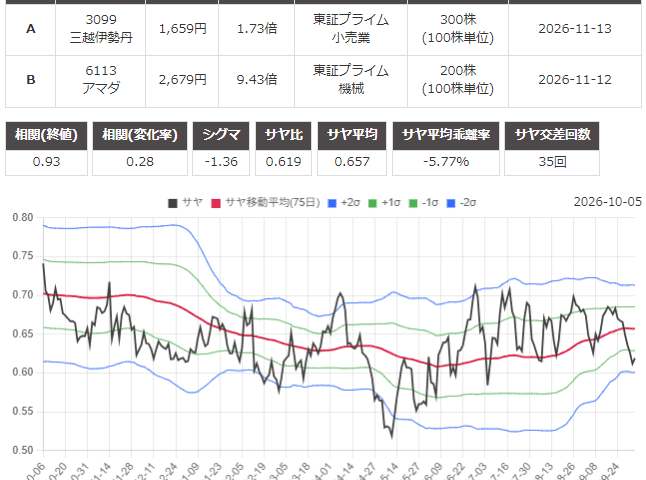Click the 6113 アマダ stock cell
Viewport: 646px width, 480px height.
pos(101,80)
